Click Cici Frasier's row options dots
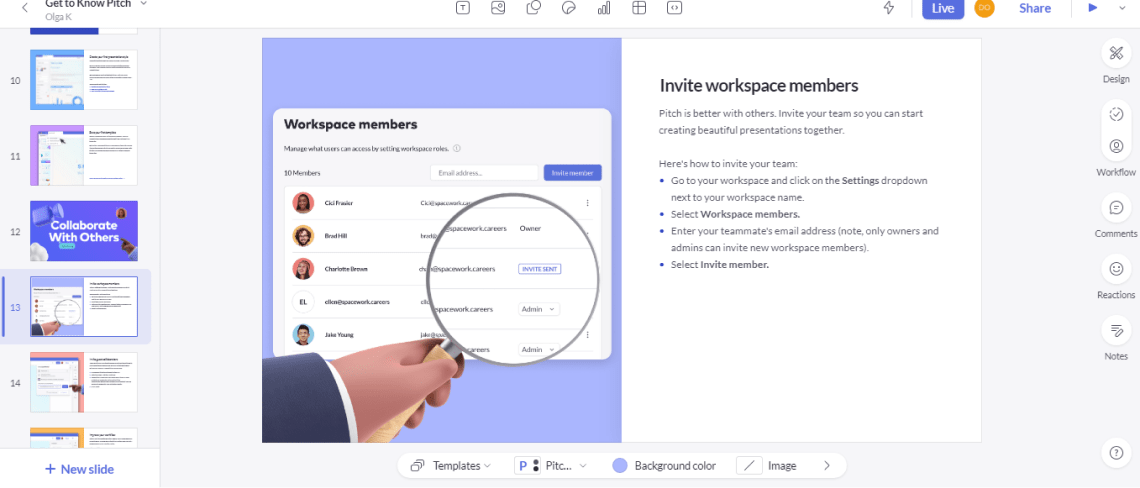The width and height of the screenshot is (1140, 488). click(587, 203)
